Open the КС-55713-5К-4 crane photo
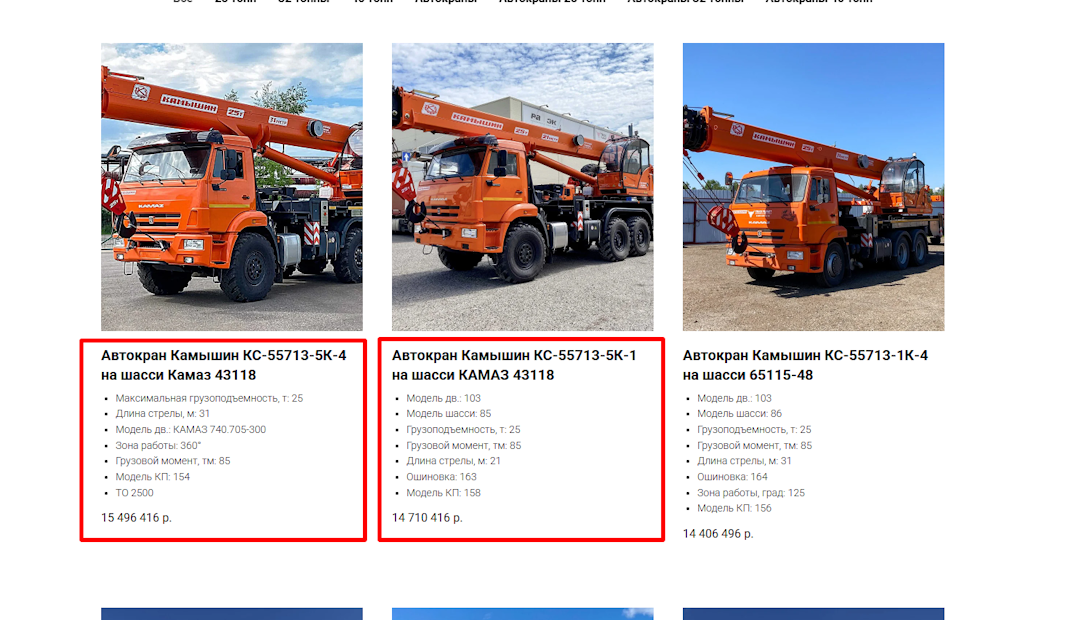Viewport: 1066px width, 620px height. [232, 187]
